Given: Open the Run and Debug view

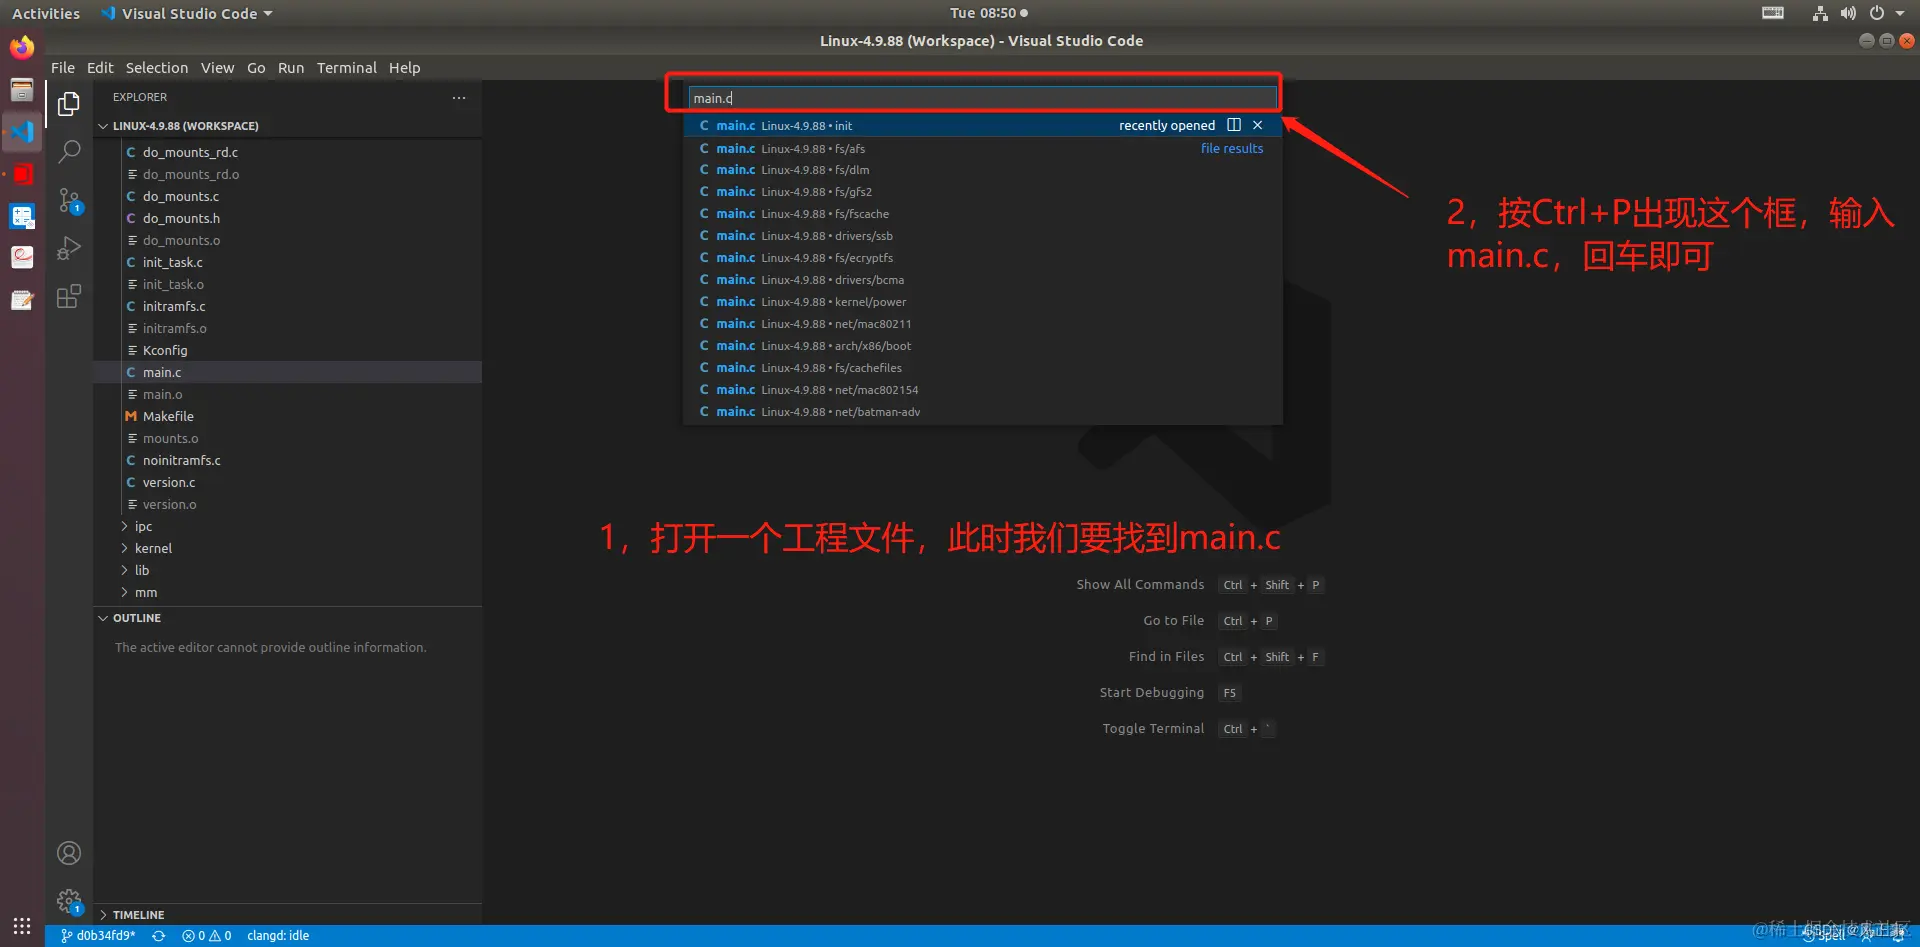Looking at the screenshot, I should point(69,248).
